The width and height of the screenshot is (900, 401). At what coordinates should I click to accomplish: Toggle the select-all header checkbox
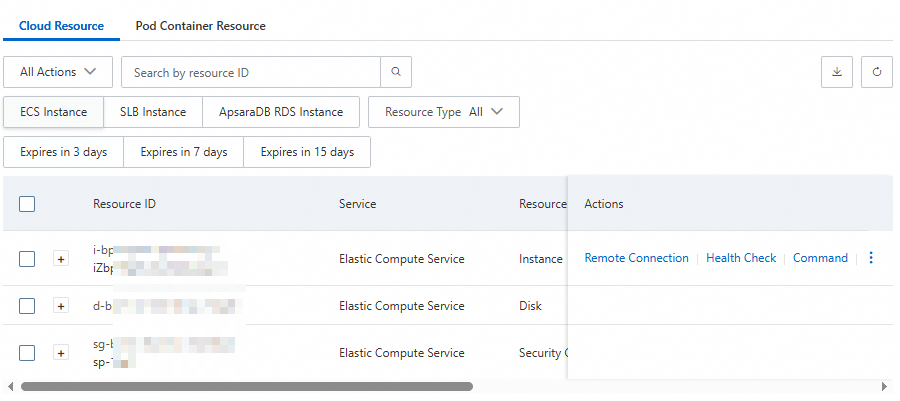click(27, 204)
